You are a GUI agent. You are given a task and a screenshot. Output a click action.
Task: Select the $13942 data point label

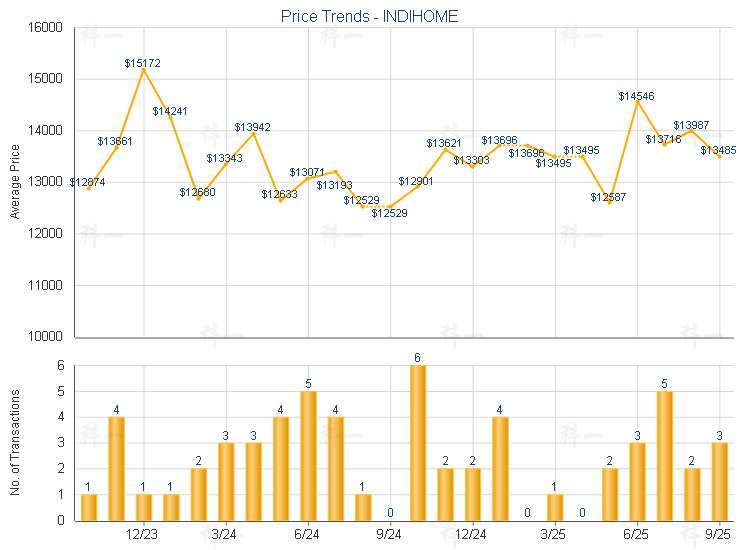(x=252, y=127)
